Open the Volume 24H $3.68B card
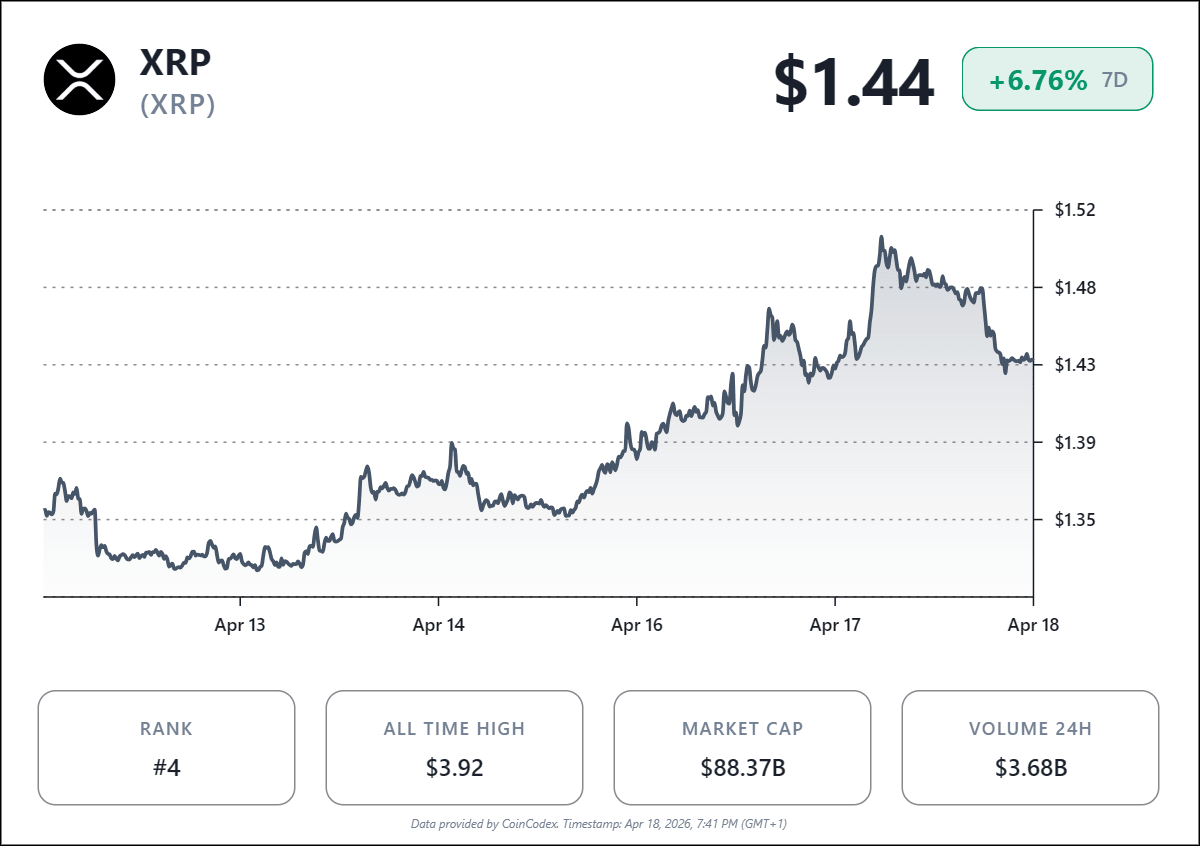 tap(1030, 748)
